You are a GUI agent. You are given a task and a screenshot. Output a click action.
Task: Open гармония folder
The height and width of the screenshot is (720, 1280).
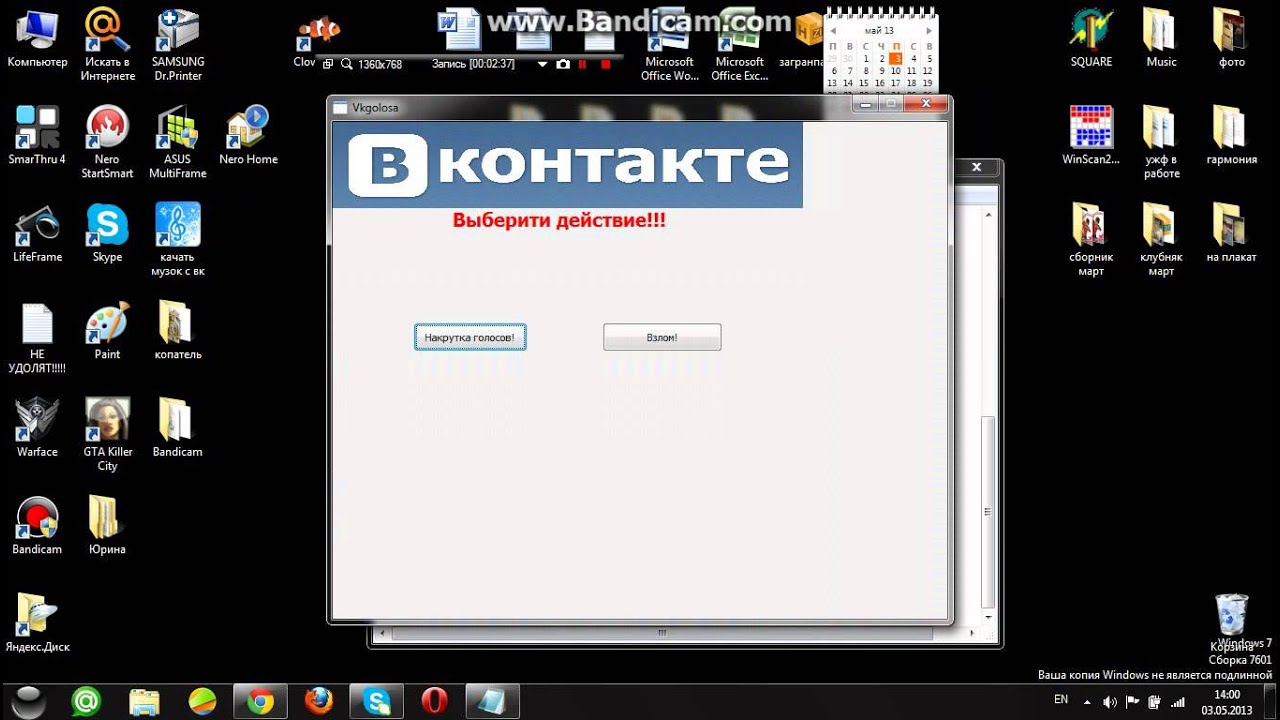pos(1232,136)
